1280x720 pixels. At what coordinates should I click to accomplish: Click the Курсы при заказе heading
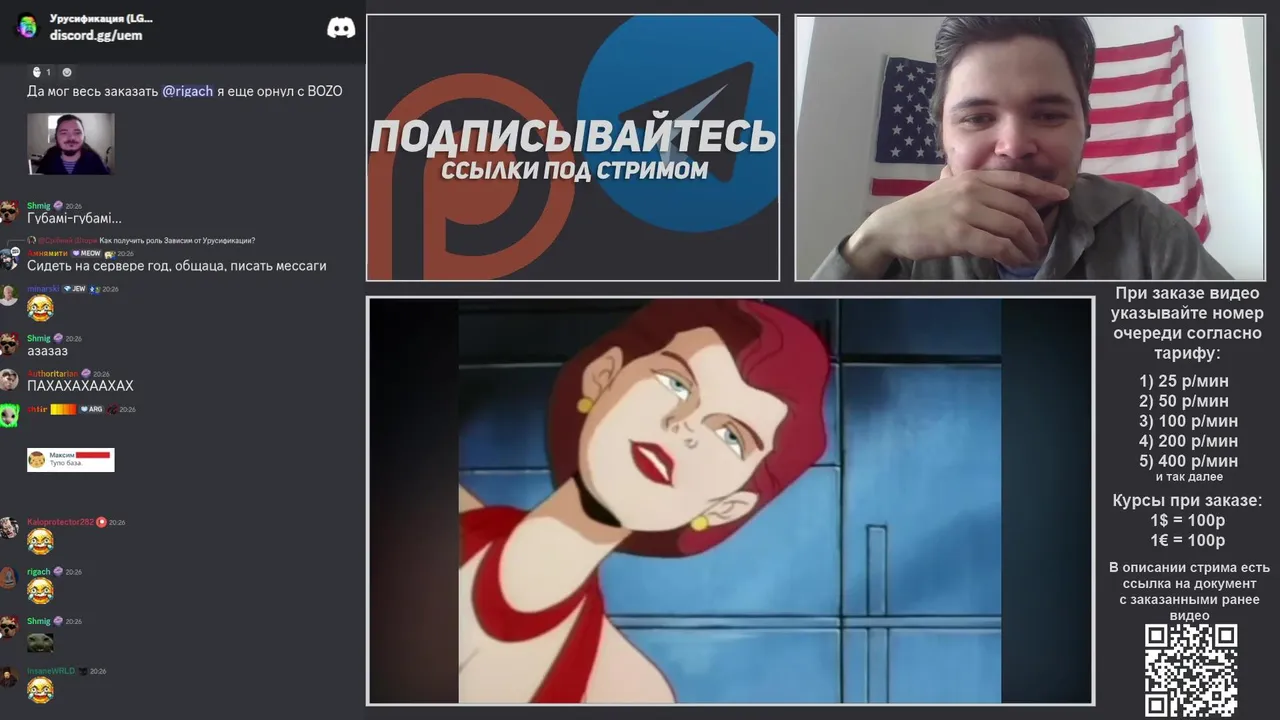click(x=1188, y=501)
